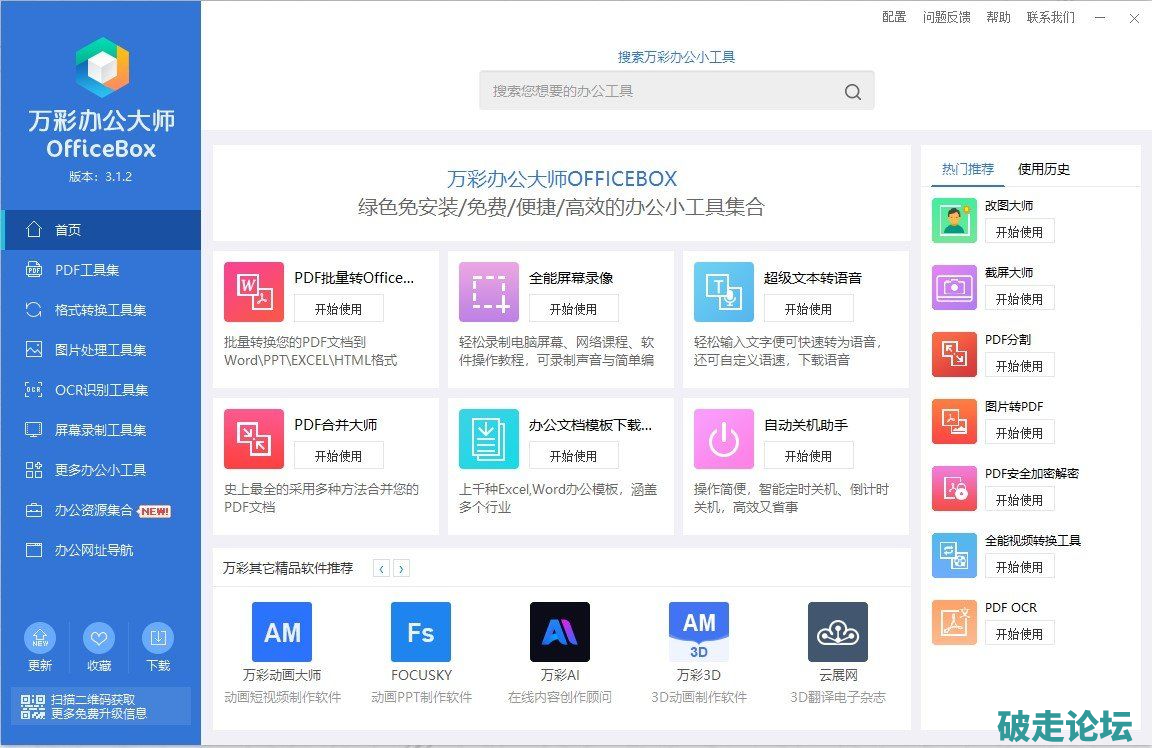Open the 全能屏幕录像 screen recorder icon
Image resolution: width=1152 pixels, height=748 pixels.
pos(488,292)
